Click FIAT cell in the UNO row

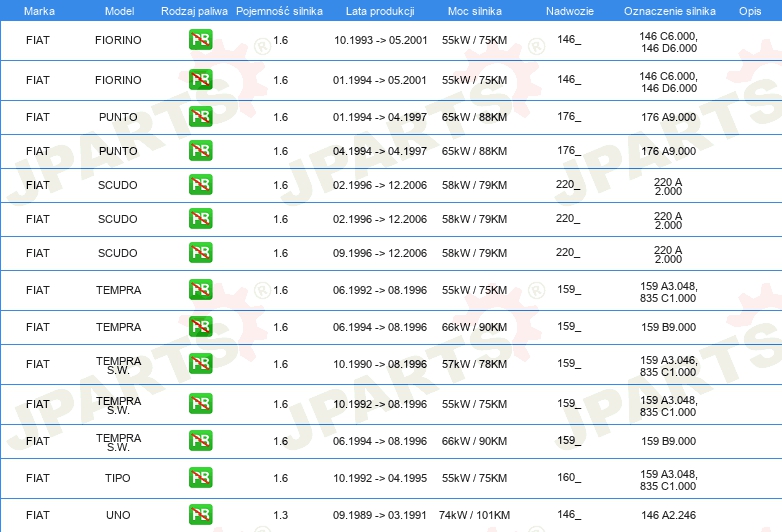pos(38,516)
